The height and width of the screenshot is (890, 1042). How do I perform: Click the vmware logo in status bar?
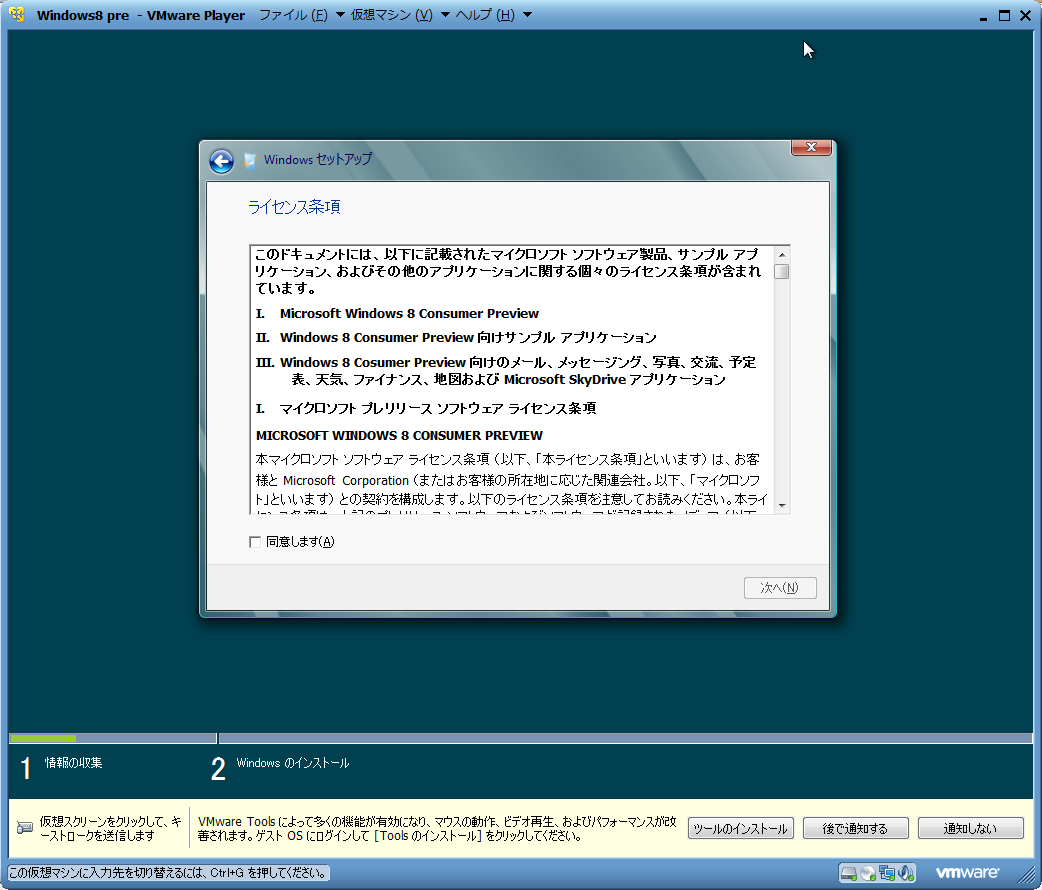967,872
